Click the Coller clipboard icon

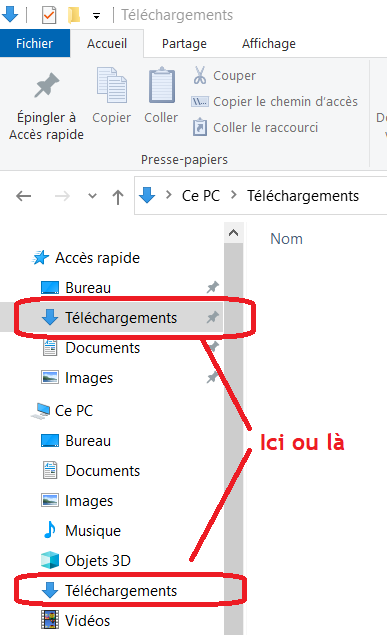tap(162, 85)
